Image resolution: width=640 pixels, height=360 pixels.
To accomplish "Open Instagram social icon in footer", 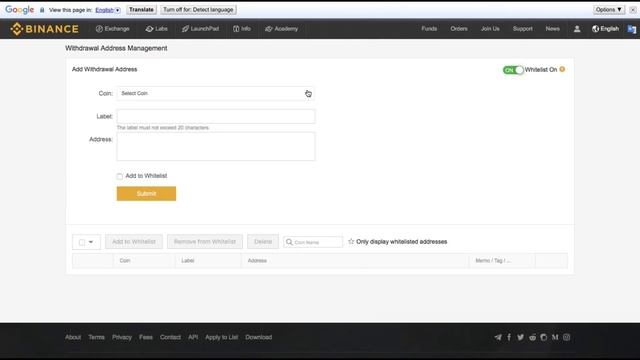I will 567,337.
